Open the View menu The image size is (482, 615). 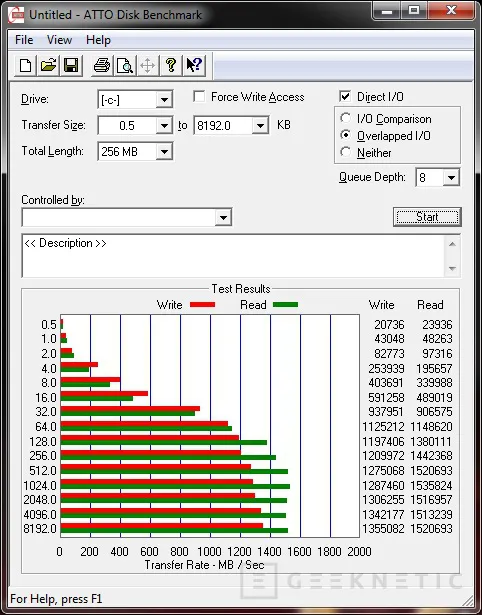point(60,40)
